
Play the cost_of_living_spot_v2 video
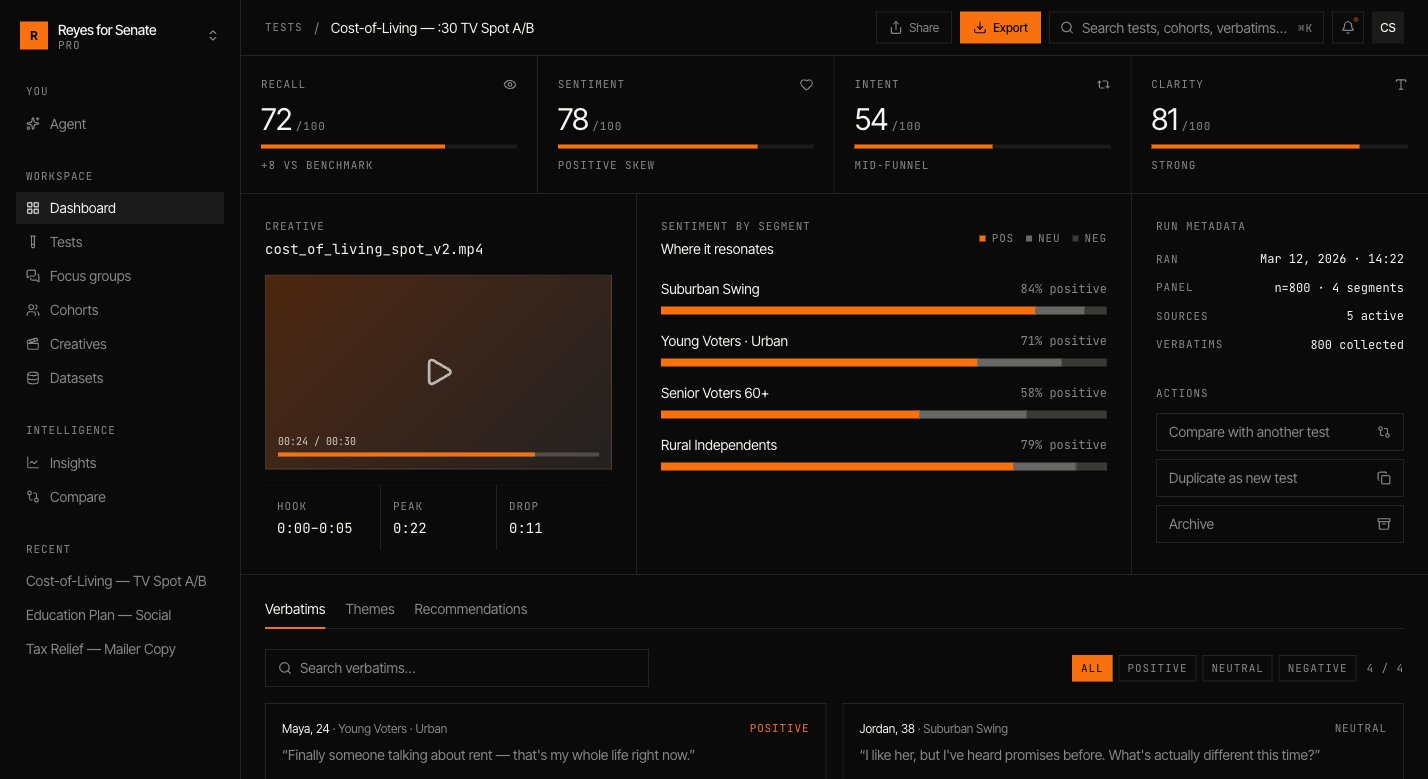(438, 372)
